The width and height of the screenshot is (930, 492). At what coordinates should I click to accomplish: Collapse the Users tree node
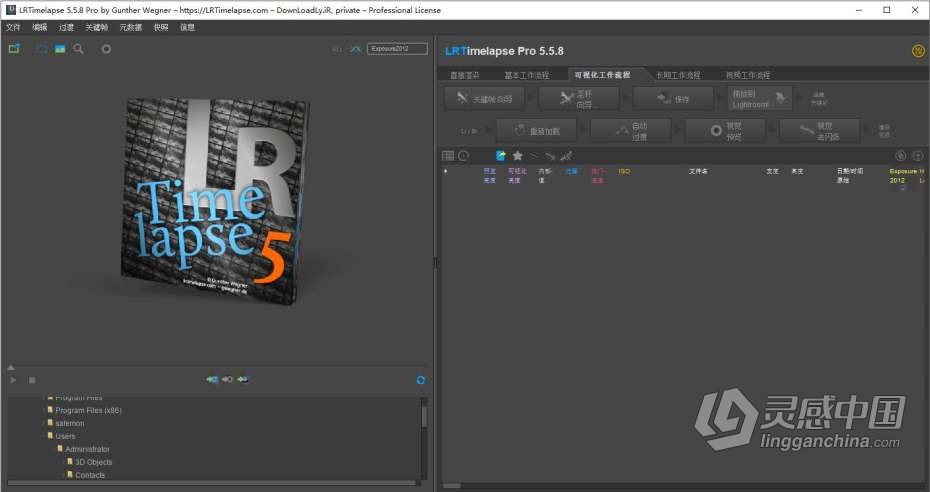point(43,436)
